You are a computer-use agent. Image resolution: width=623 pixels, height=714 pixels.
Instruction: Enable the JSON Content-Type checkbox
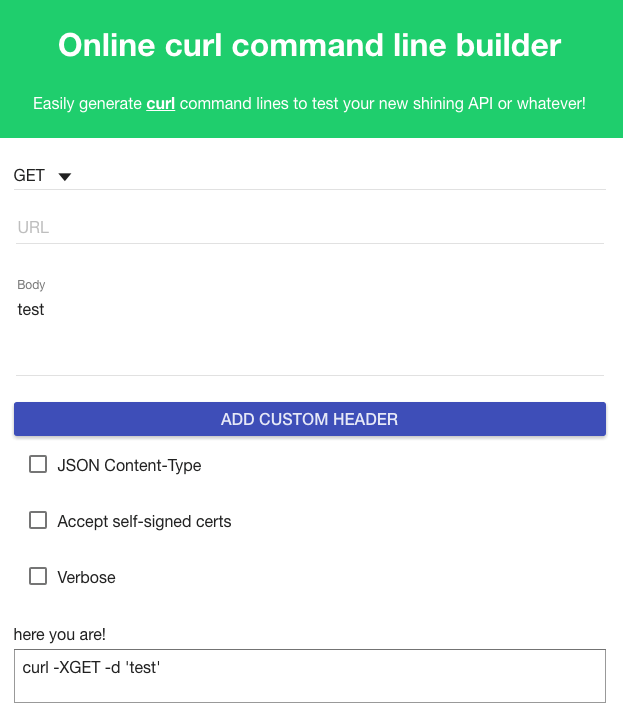click(x=38, y=464)
